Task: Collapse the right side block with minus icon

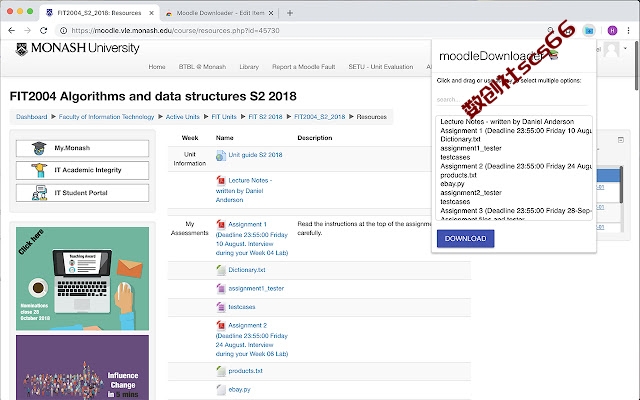Action: [621, 140]
